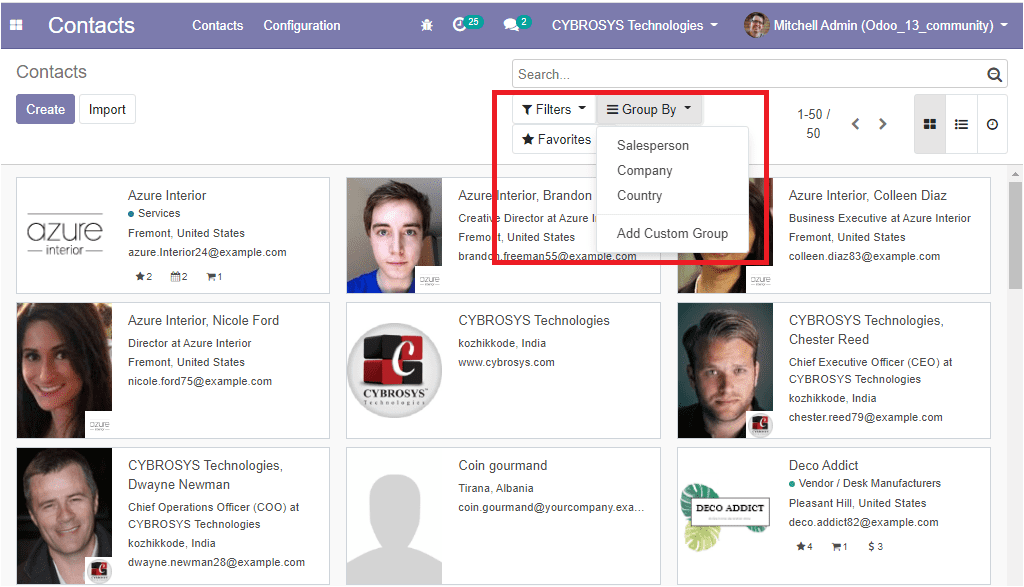This screenshot has height=587, width=1024.
Task: Click Pleasant Hill, United States text
Action: click(857, 503)
